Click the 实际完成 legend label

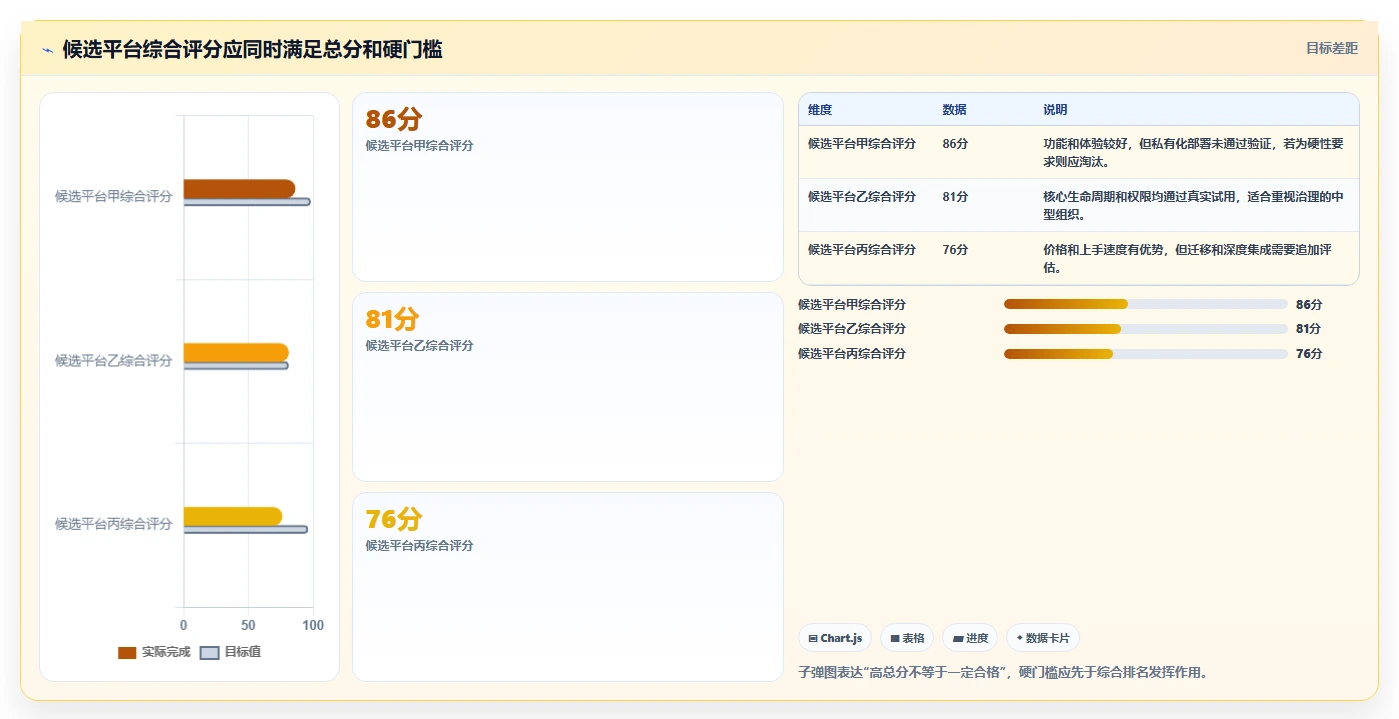click(x=166, y=652)
